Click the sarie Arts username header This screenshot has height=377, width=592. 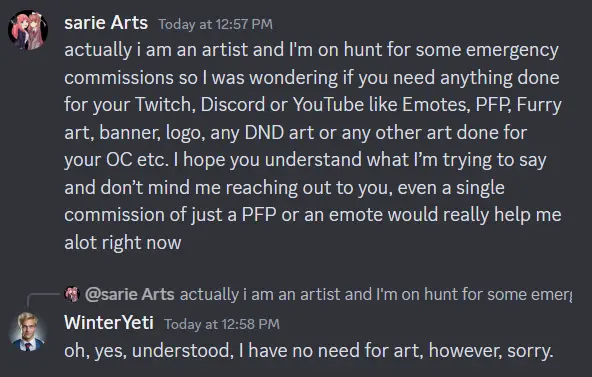point(106,23)
